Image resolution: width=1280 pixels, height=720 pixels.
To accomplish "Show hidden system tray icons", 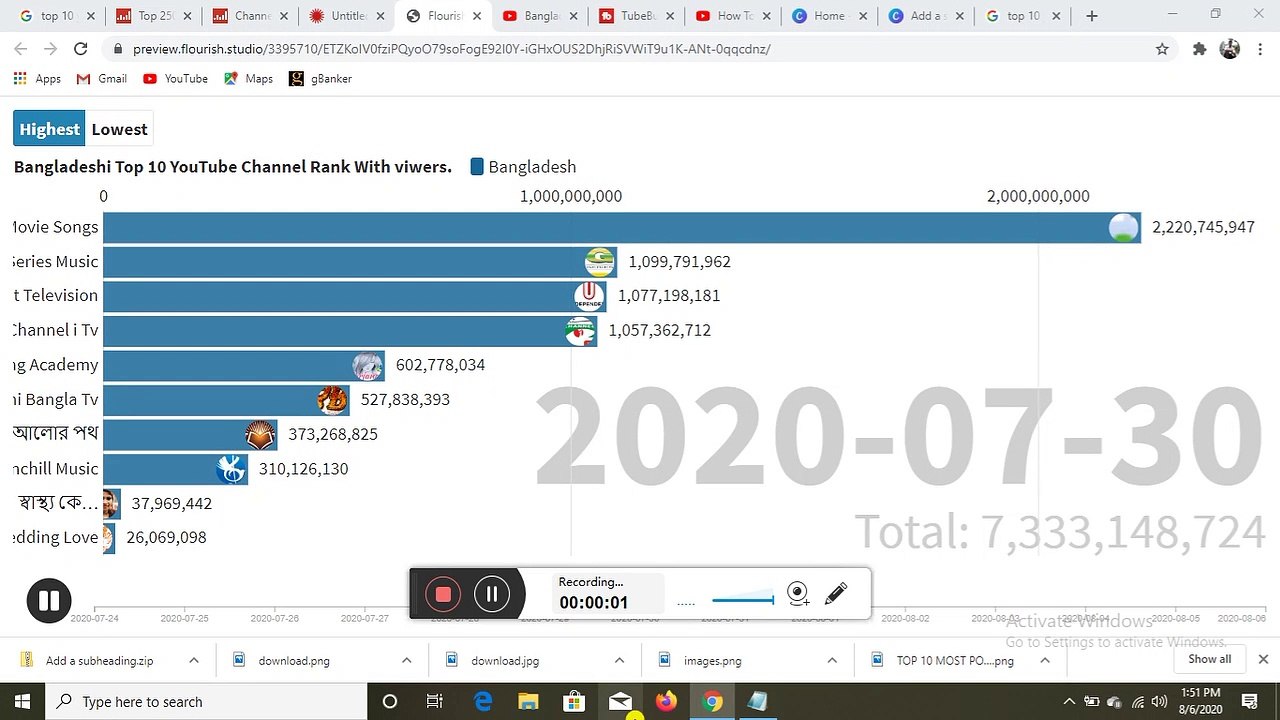I will point(1069,702).
